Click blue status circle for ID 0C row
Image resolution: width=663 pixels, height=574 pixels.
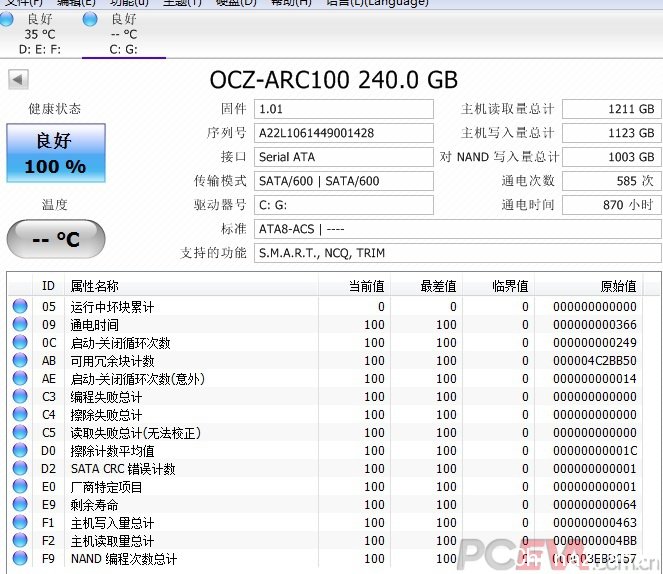[20, 342]
